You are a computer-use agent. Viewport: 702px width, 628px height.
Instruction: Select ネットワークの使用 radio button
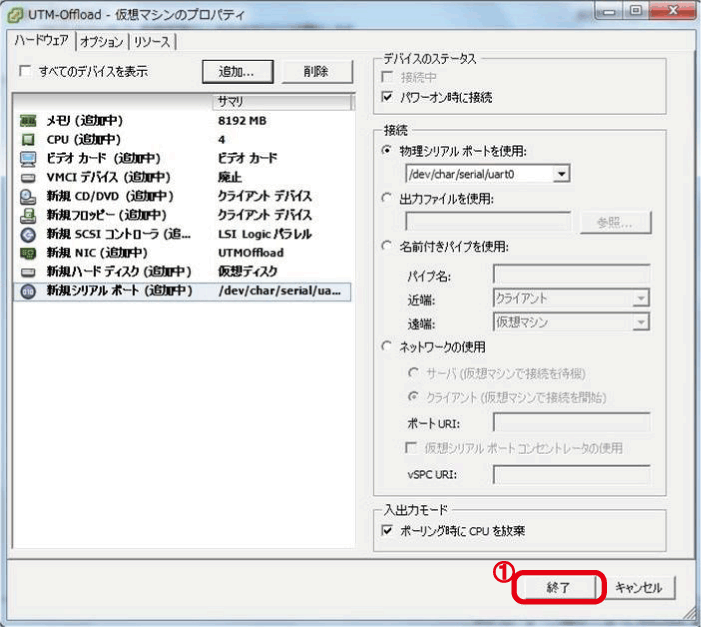coord(386,346)
